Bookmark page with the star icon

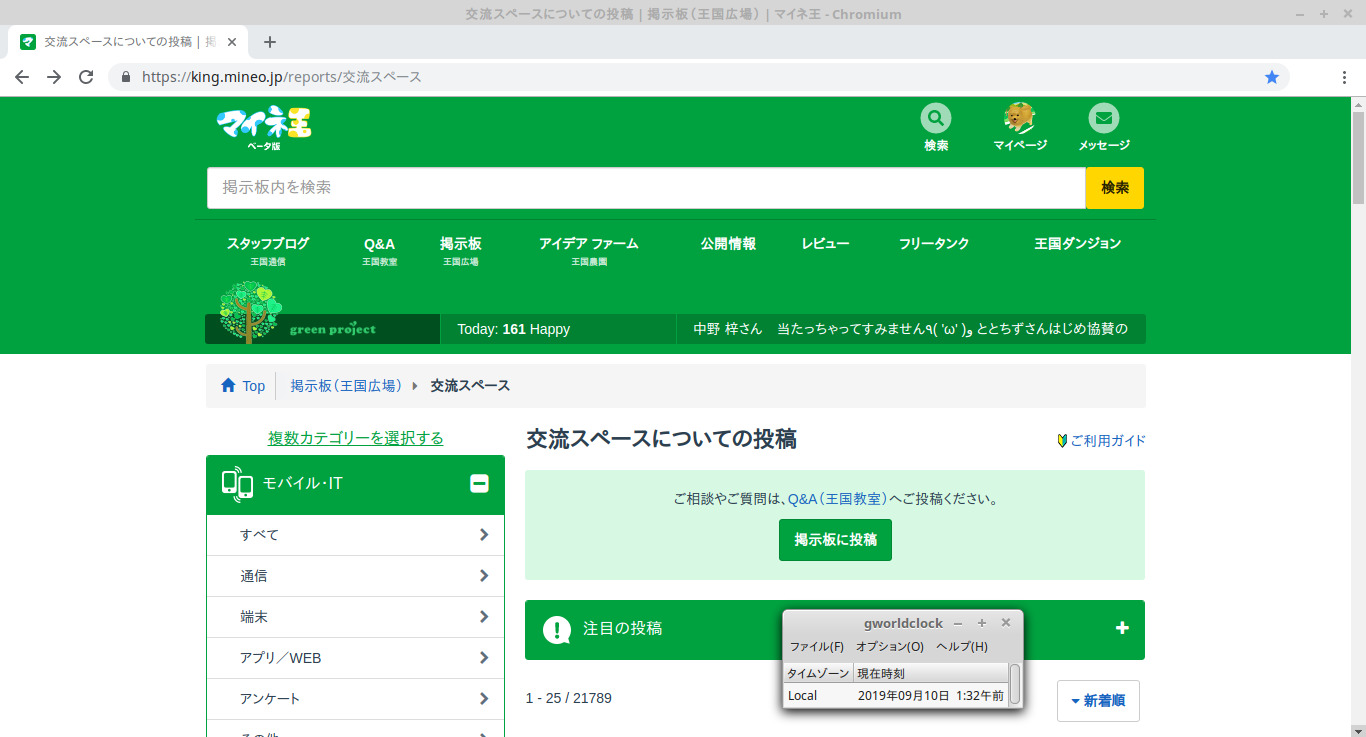(1271, 77)
